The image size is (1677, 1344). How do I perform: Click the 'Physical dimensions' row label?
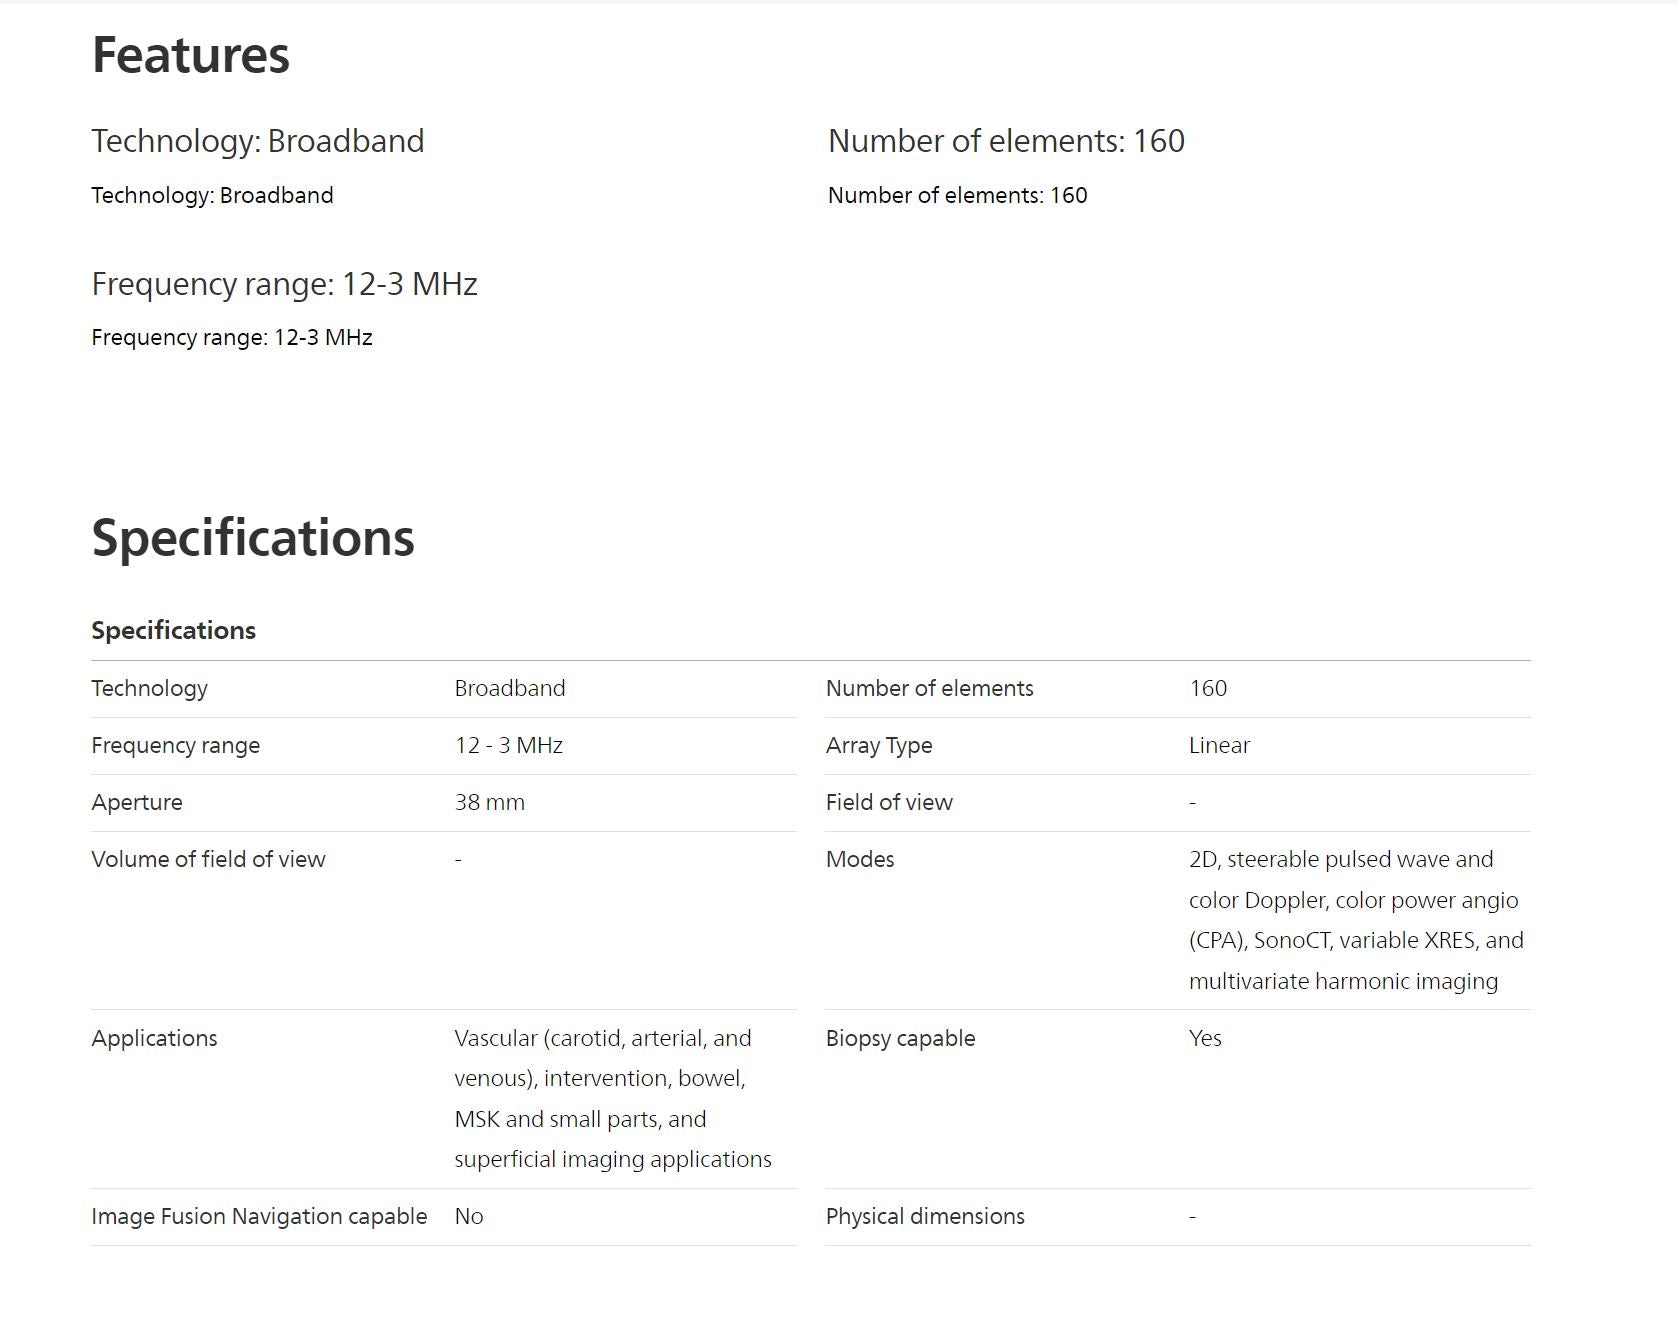coord(925,1216)
